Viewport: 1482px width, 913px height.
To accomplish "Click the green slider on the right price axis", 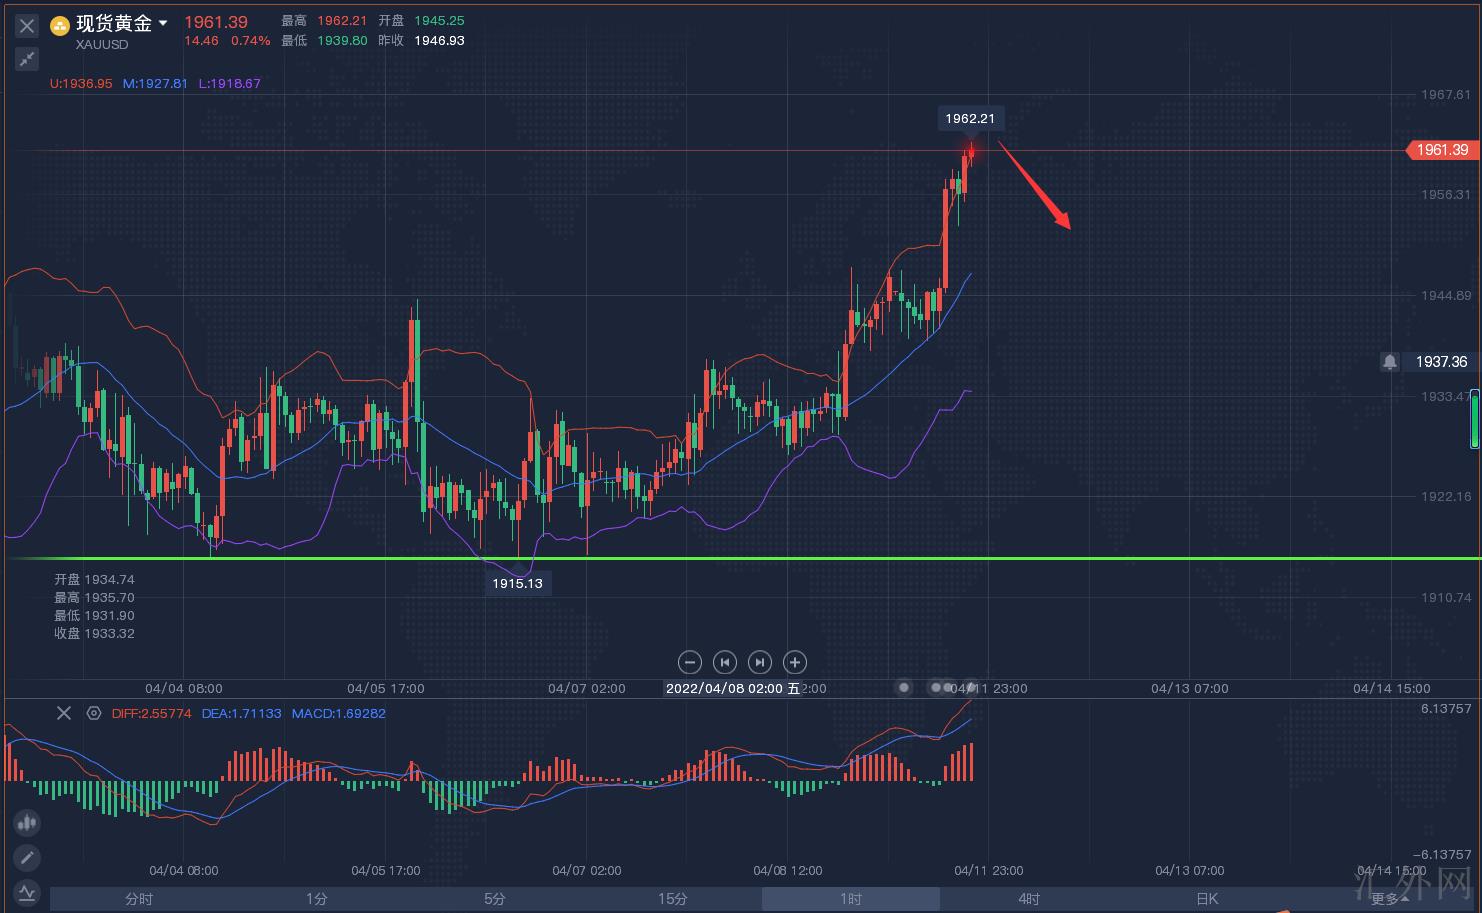I will click(1474, 422).
